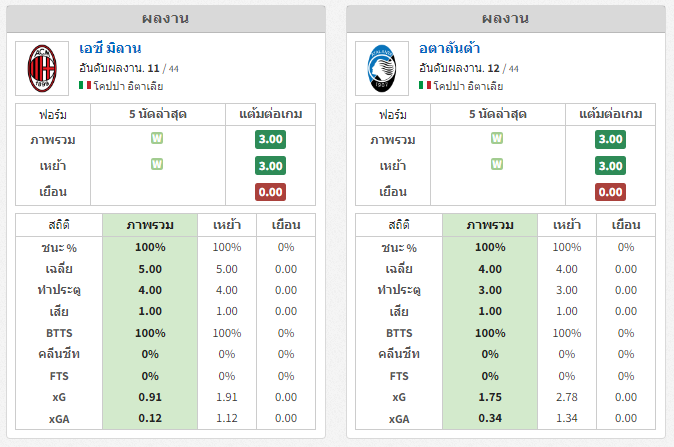Click Atalanta's home form W badge
This screenshot has width=674, height=447.
[x=497, y=164]
